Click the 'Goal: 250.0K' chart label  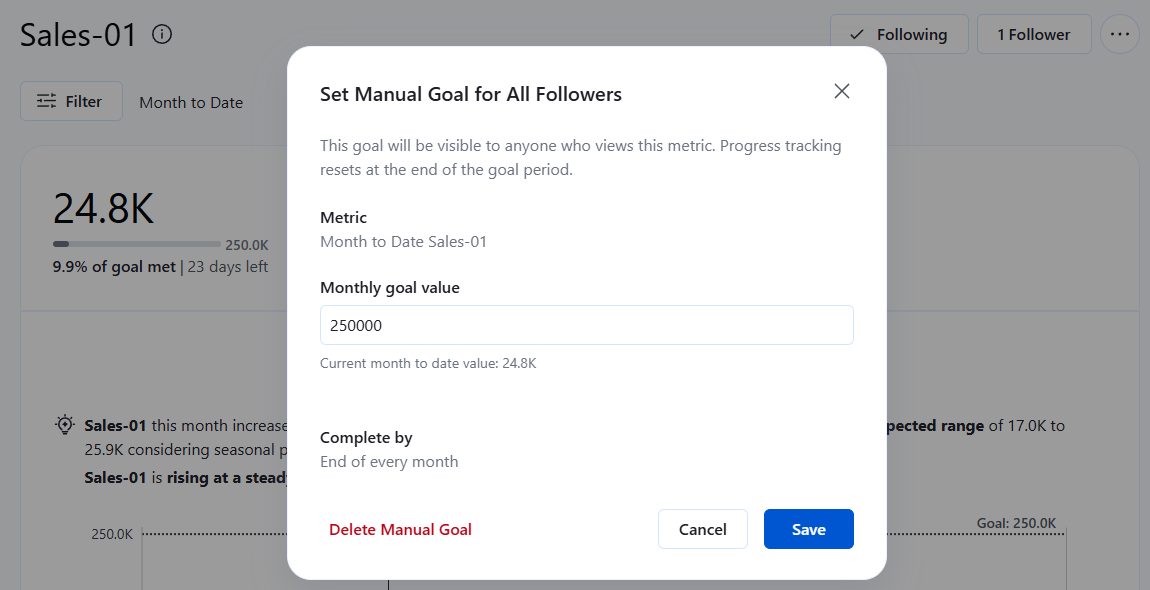(x=1017, y=523)
